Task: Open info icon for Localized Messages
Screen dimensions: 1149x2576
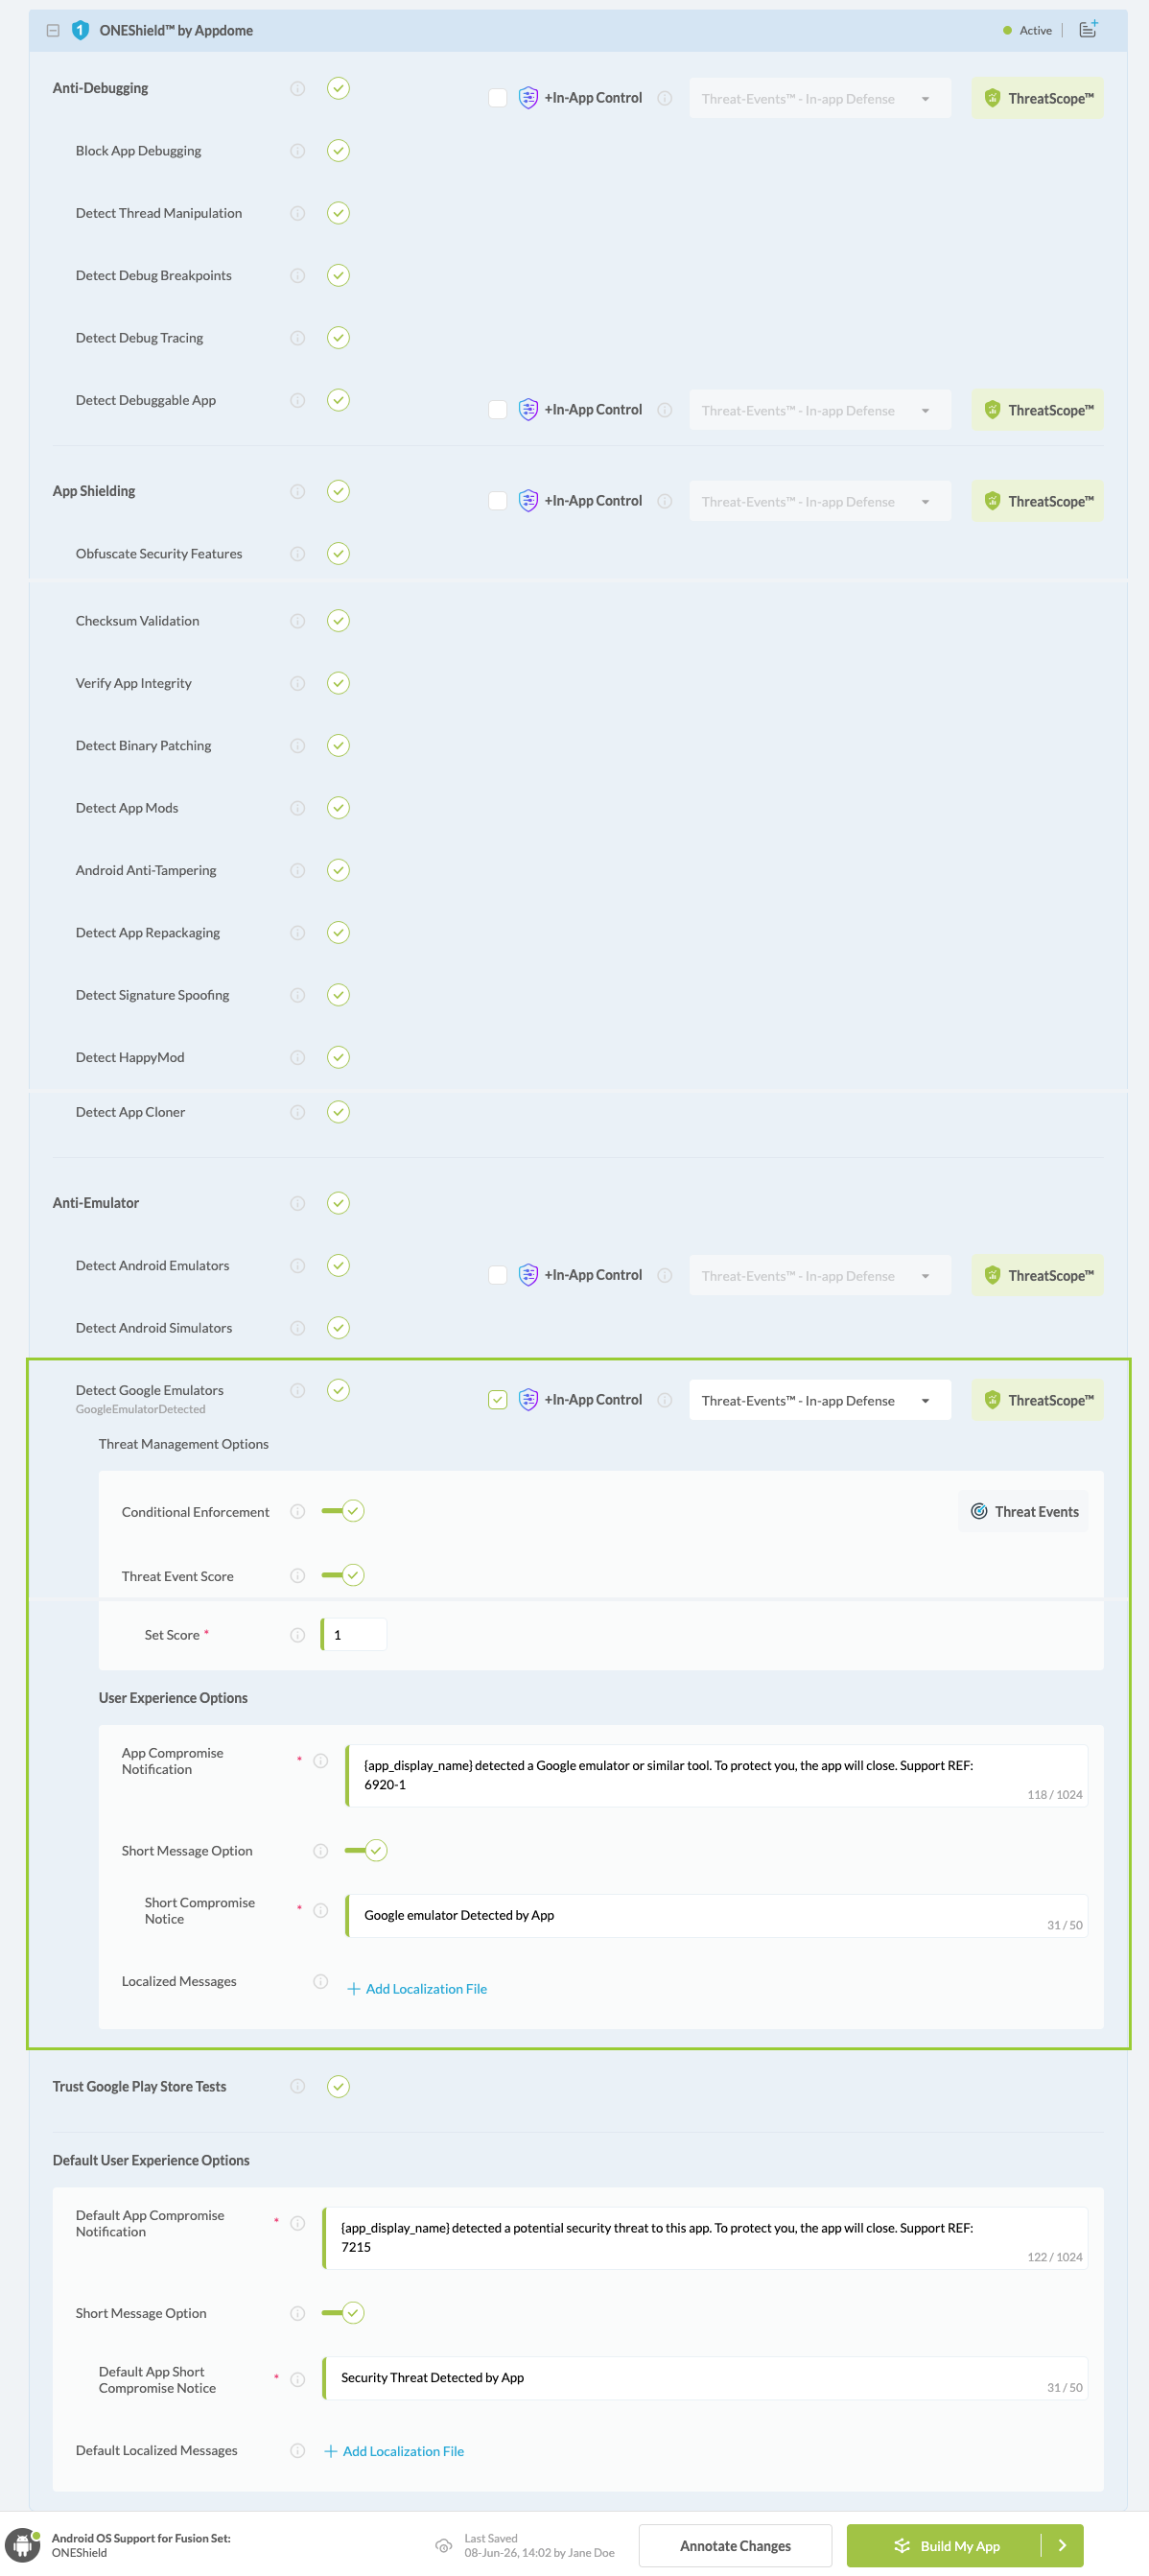Action: (320, 1981)
